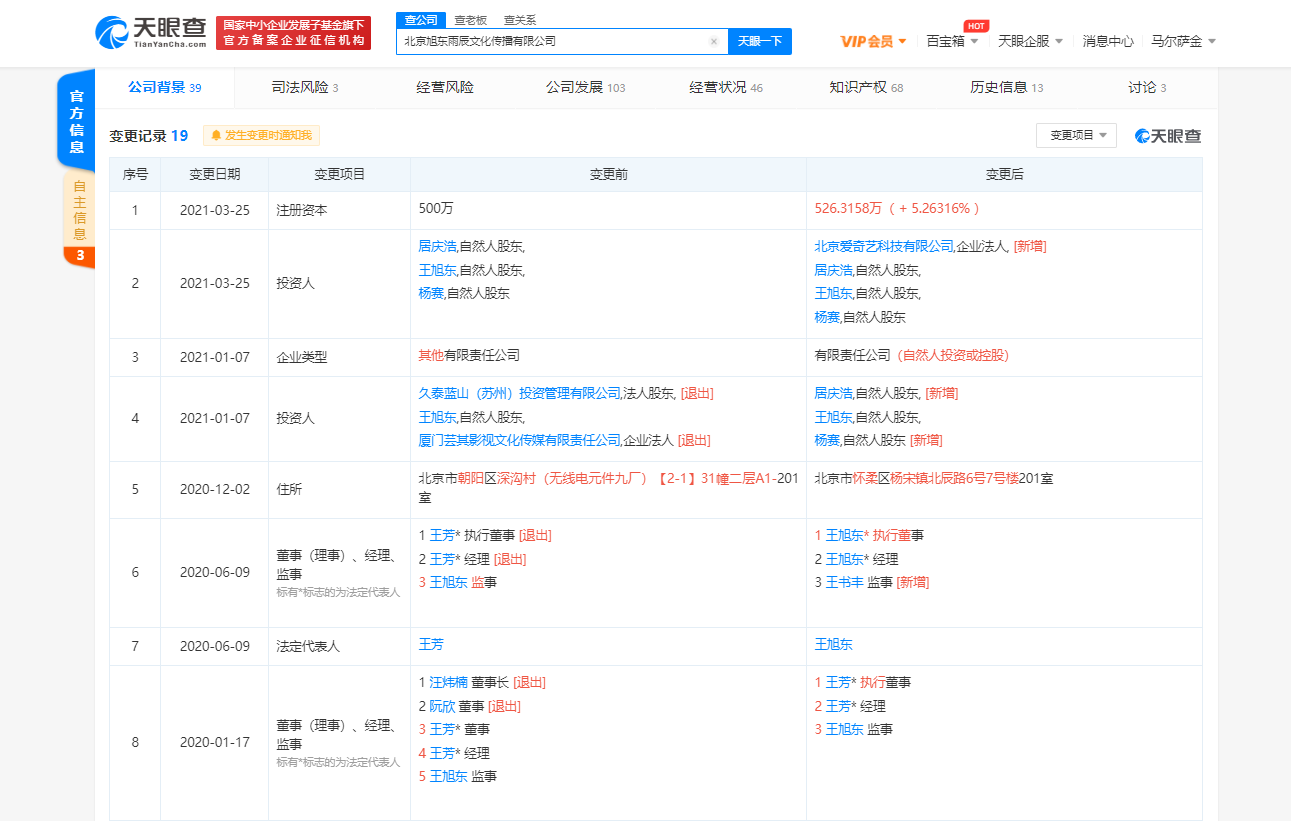Click the TianYanCha watermark logo above table
Image resolution: width=1291 pixels, height=821 pixels.
(x=1168, y=136)
